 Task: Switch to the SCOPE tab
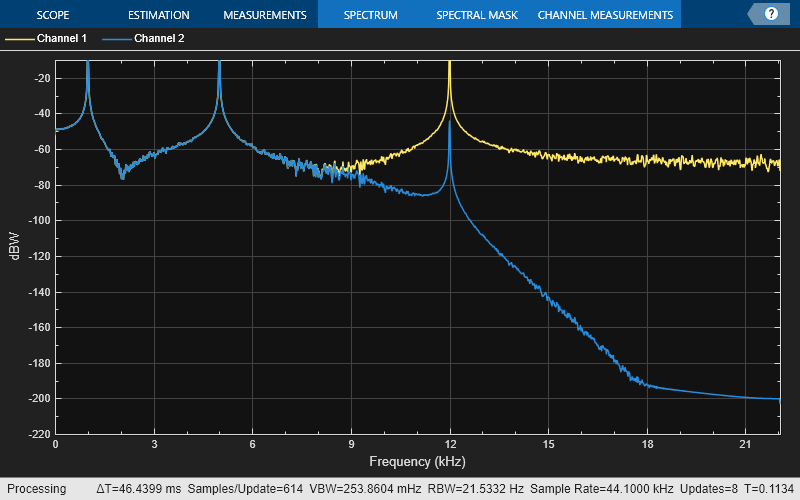click(x=52, y=15)
